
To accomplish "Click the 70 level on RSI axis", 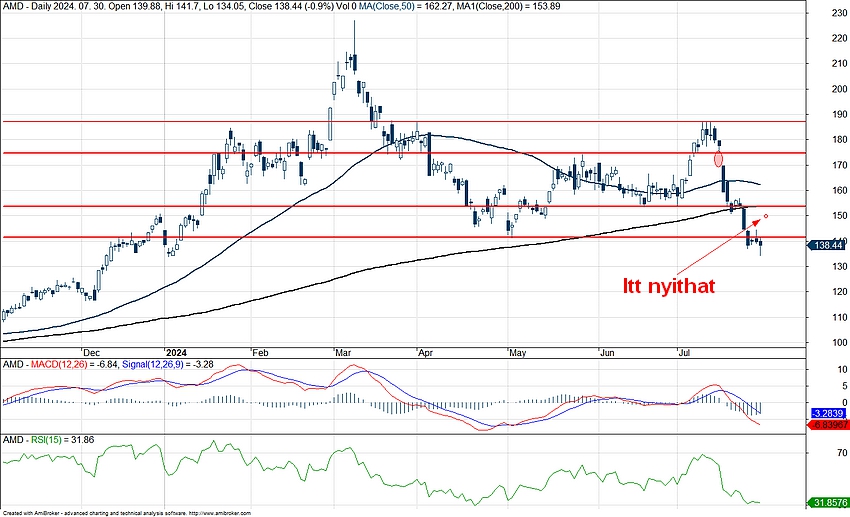I will point(842,453).
